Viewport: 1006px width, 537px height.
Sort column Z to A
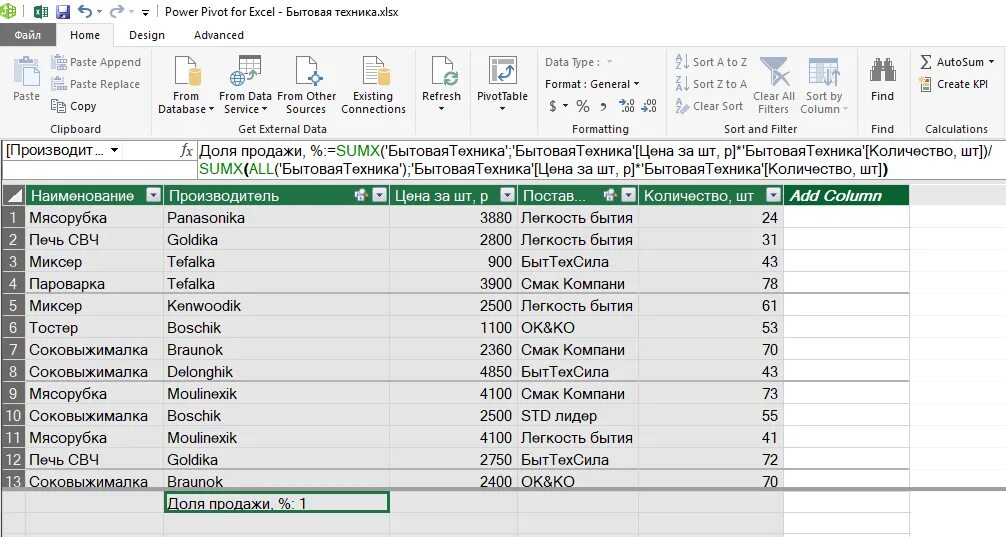711,84
